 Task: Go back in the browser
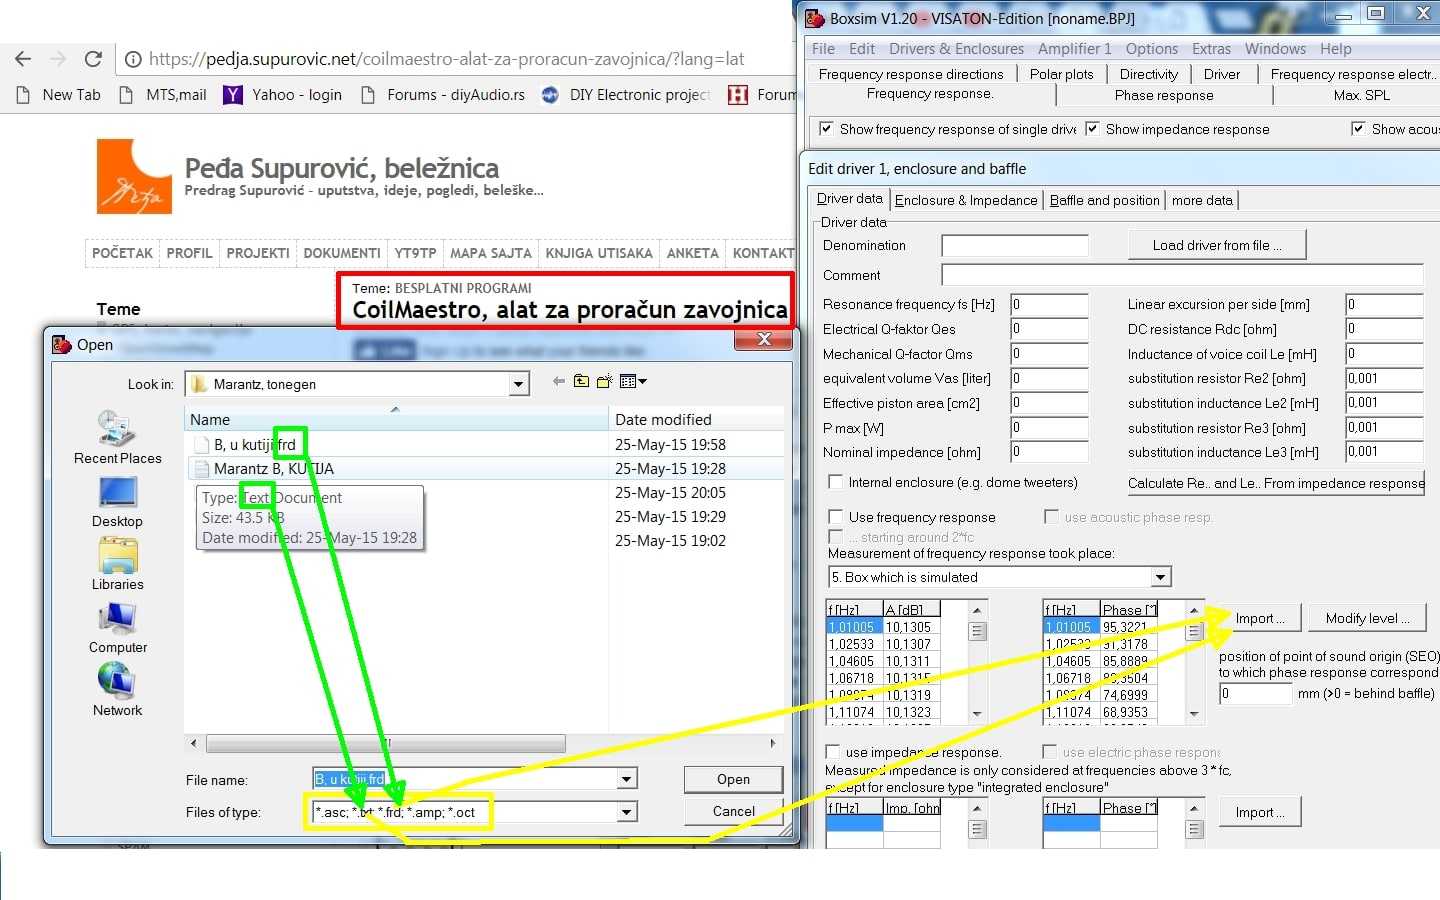(x=24, y=59)
